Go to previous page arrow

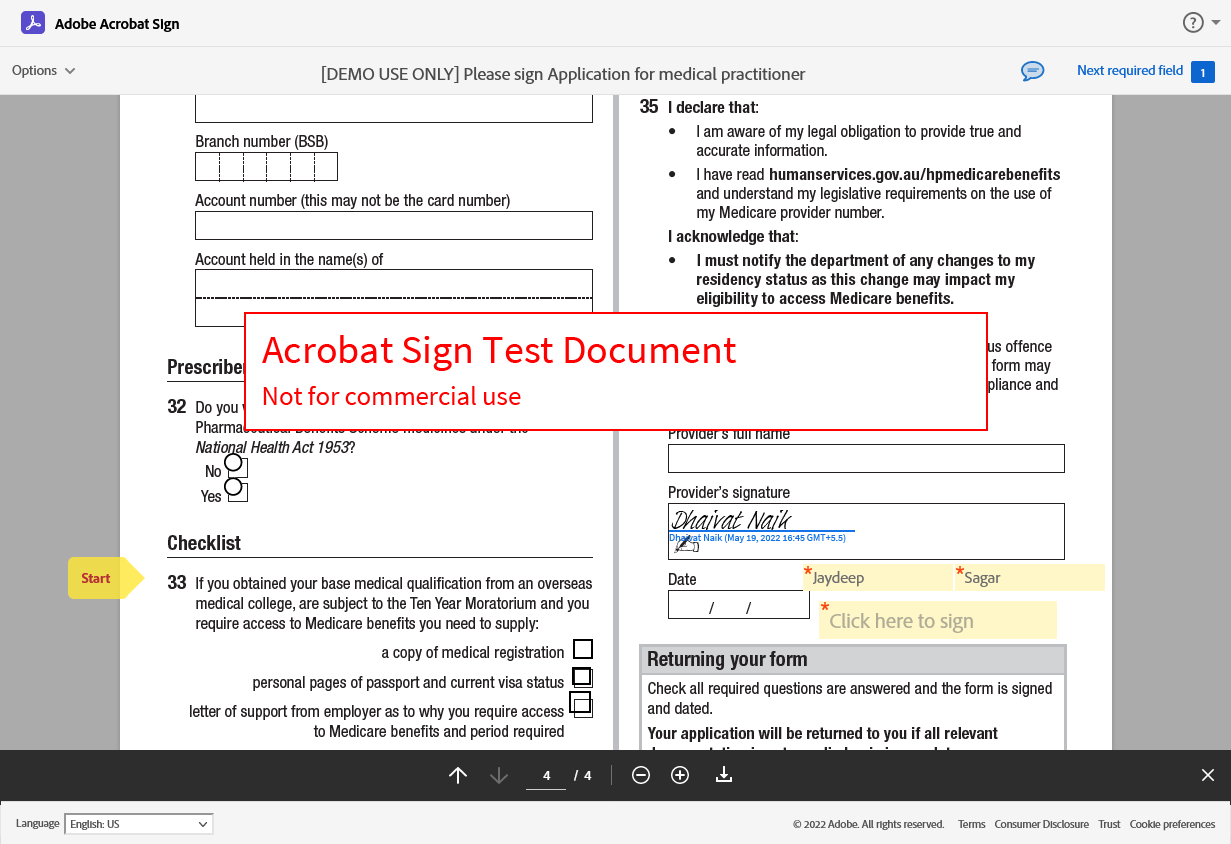[458, 775]
